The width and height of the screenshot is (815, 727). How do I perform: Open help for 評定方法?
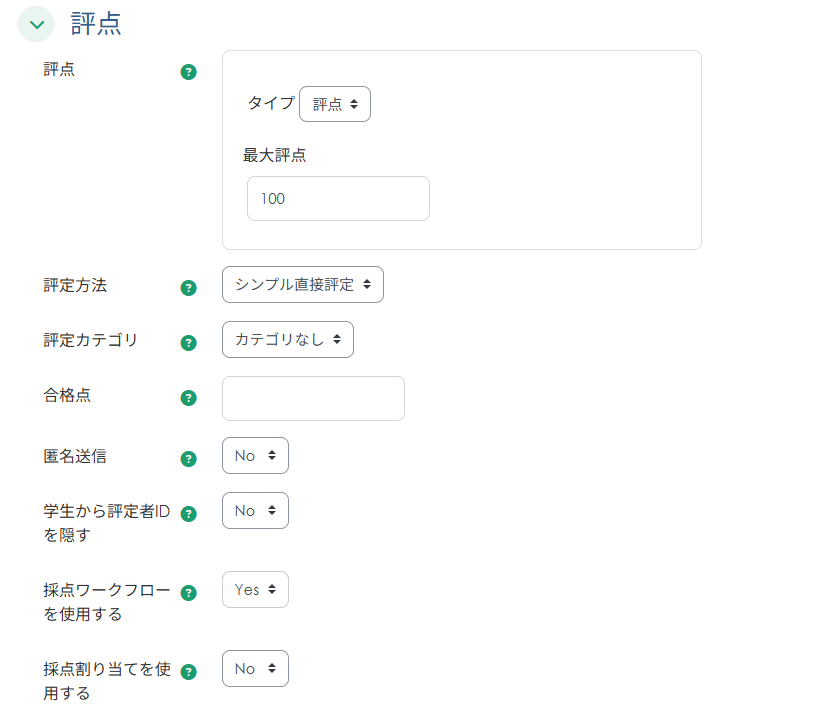(188, 288)
